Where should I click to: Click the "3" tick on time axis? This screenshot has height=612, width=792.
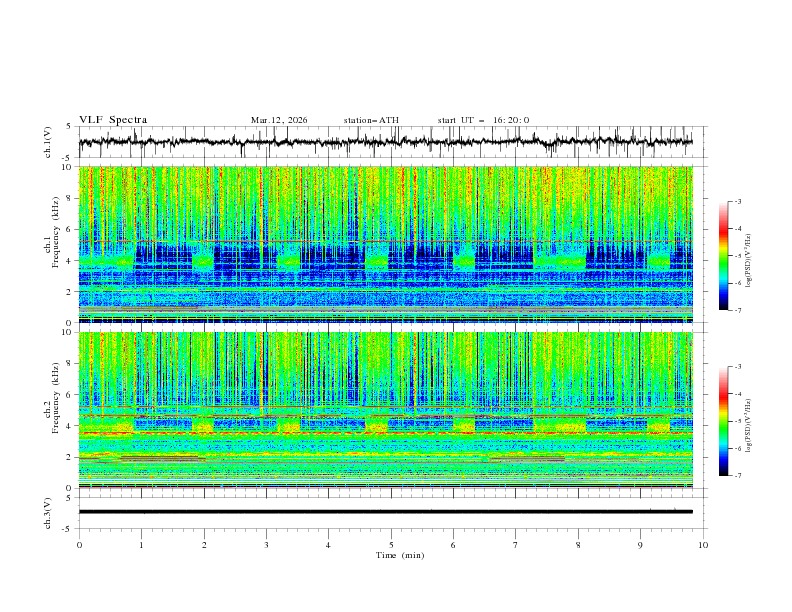266,545
